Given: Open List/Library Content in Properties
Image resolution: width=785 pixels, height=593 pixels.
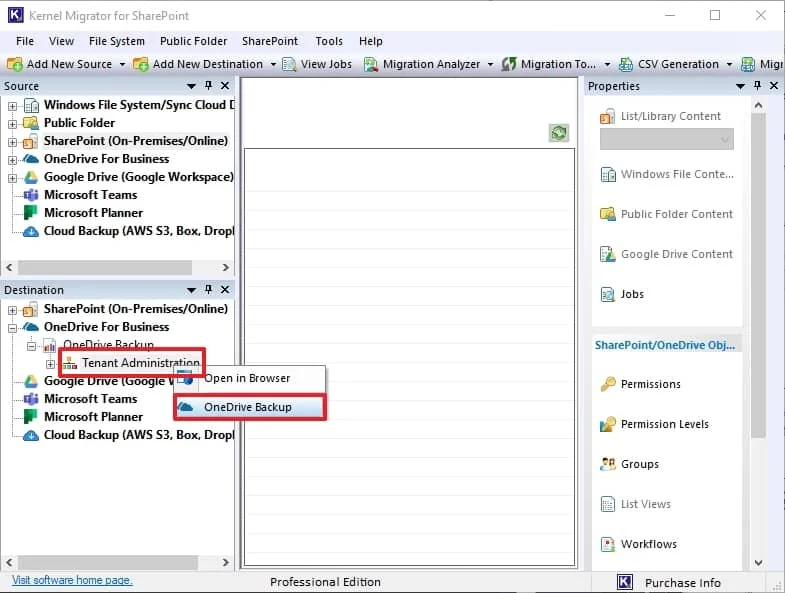Looking at the screenshot, I should point(660,116).
